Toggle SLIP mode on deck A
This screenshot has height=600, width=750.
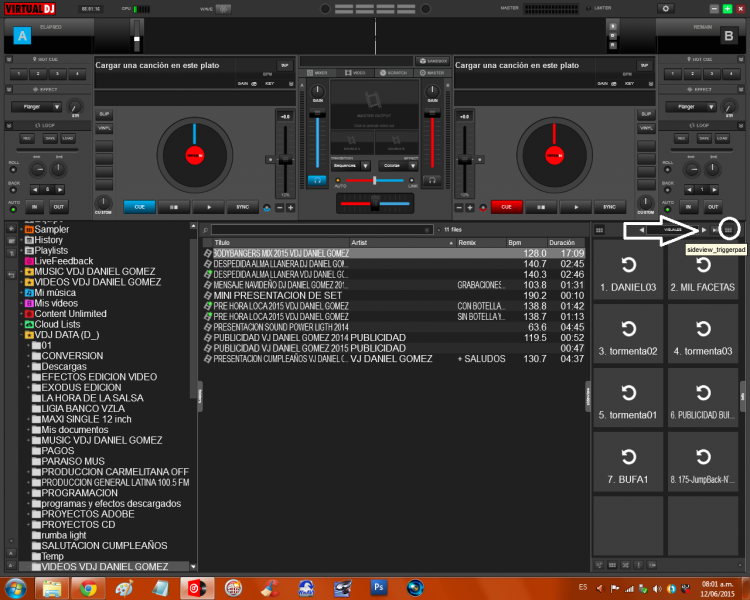pos(104,114)
